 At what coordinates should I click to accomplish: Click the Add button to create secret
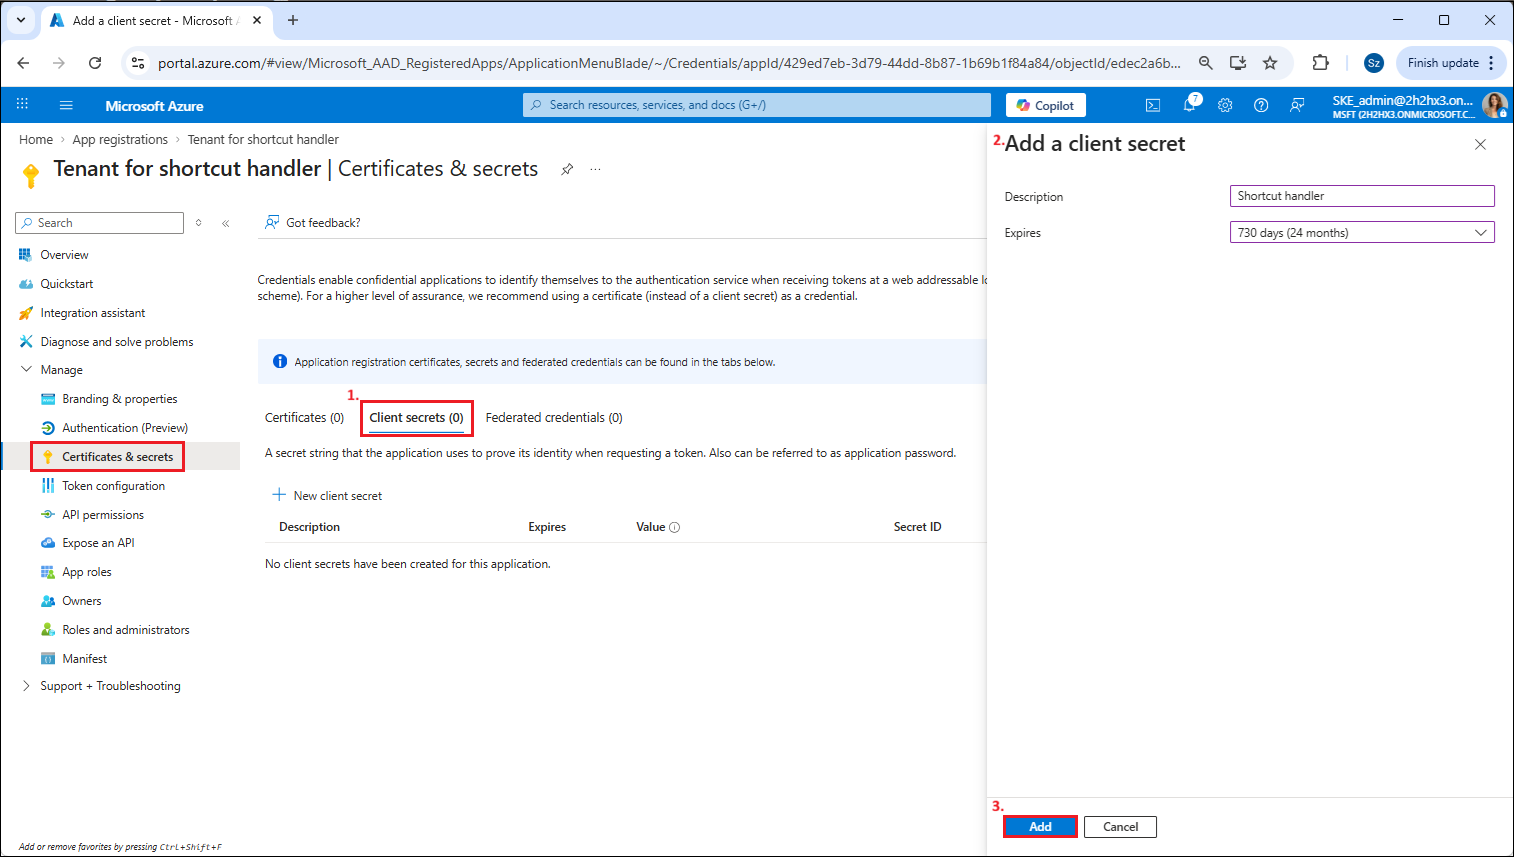coord(1040,827)
